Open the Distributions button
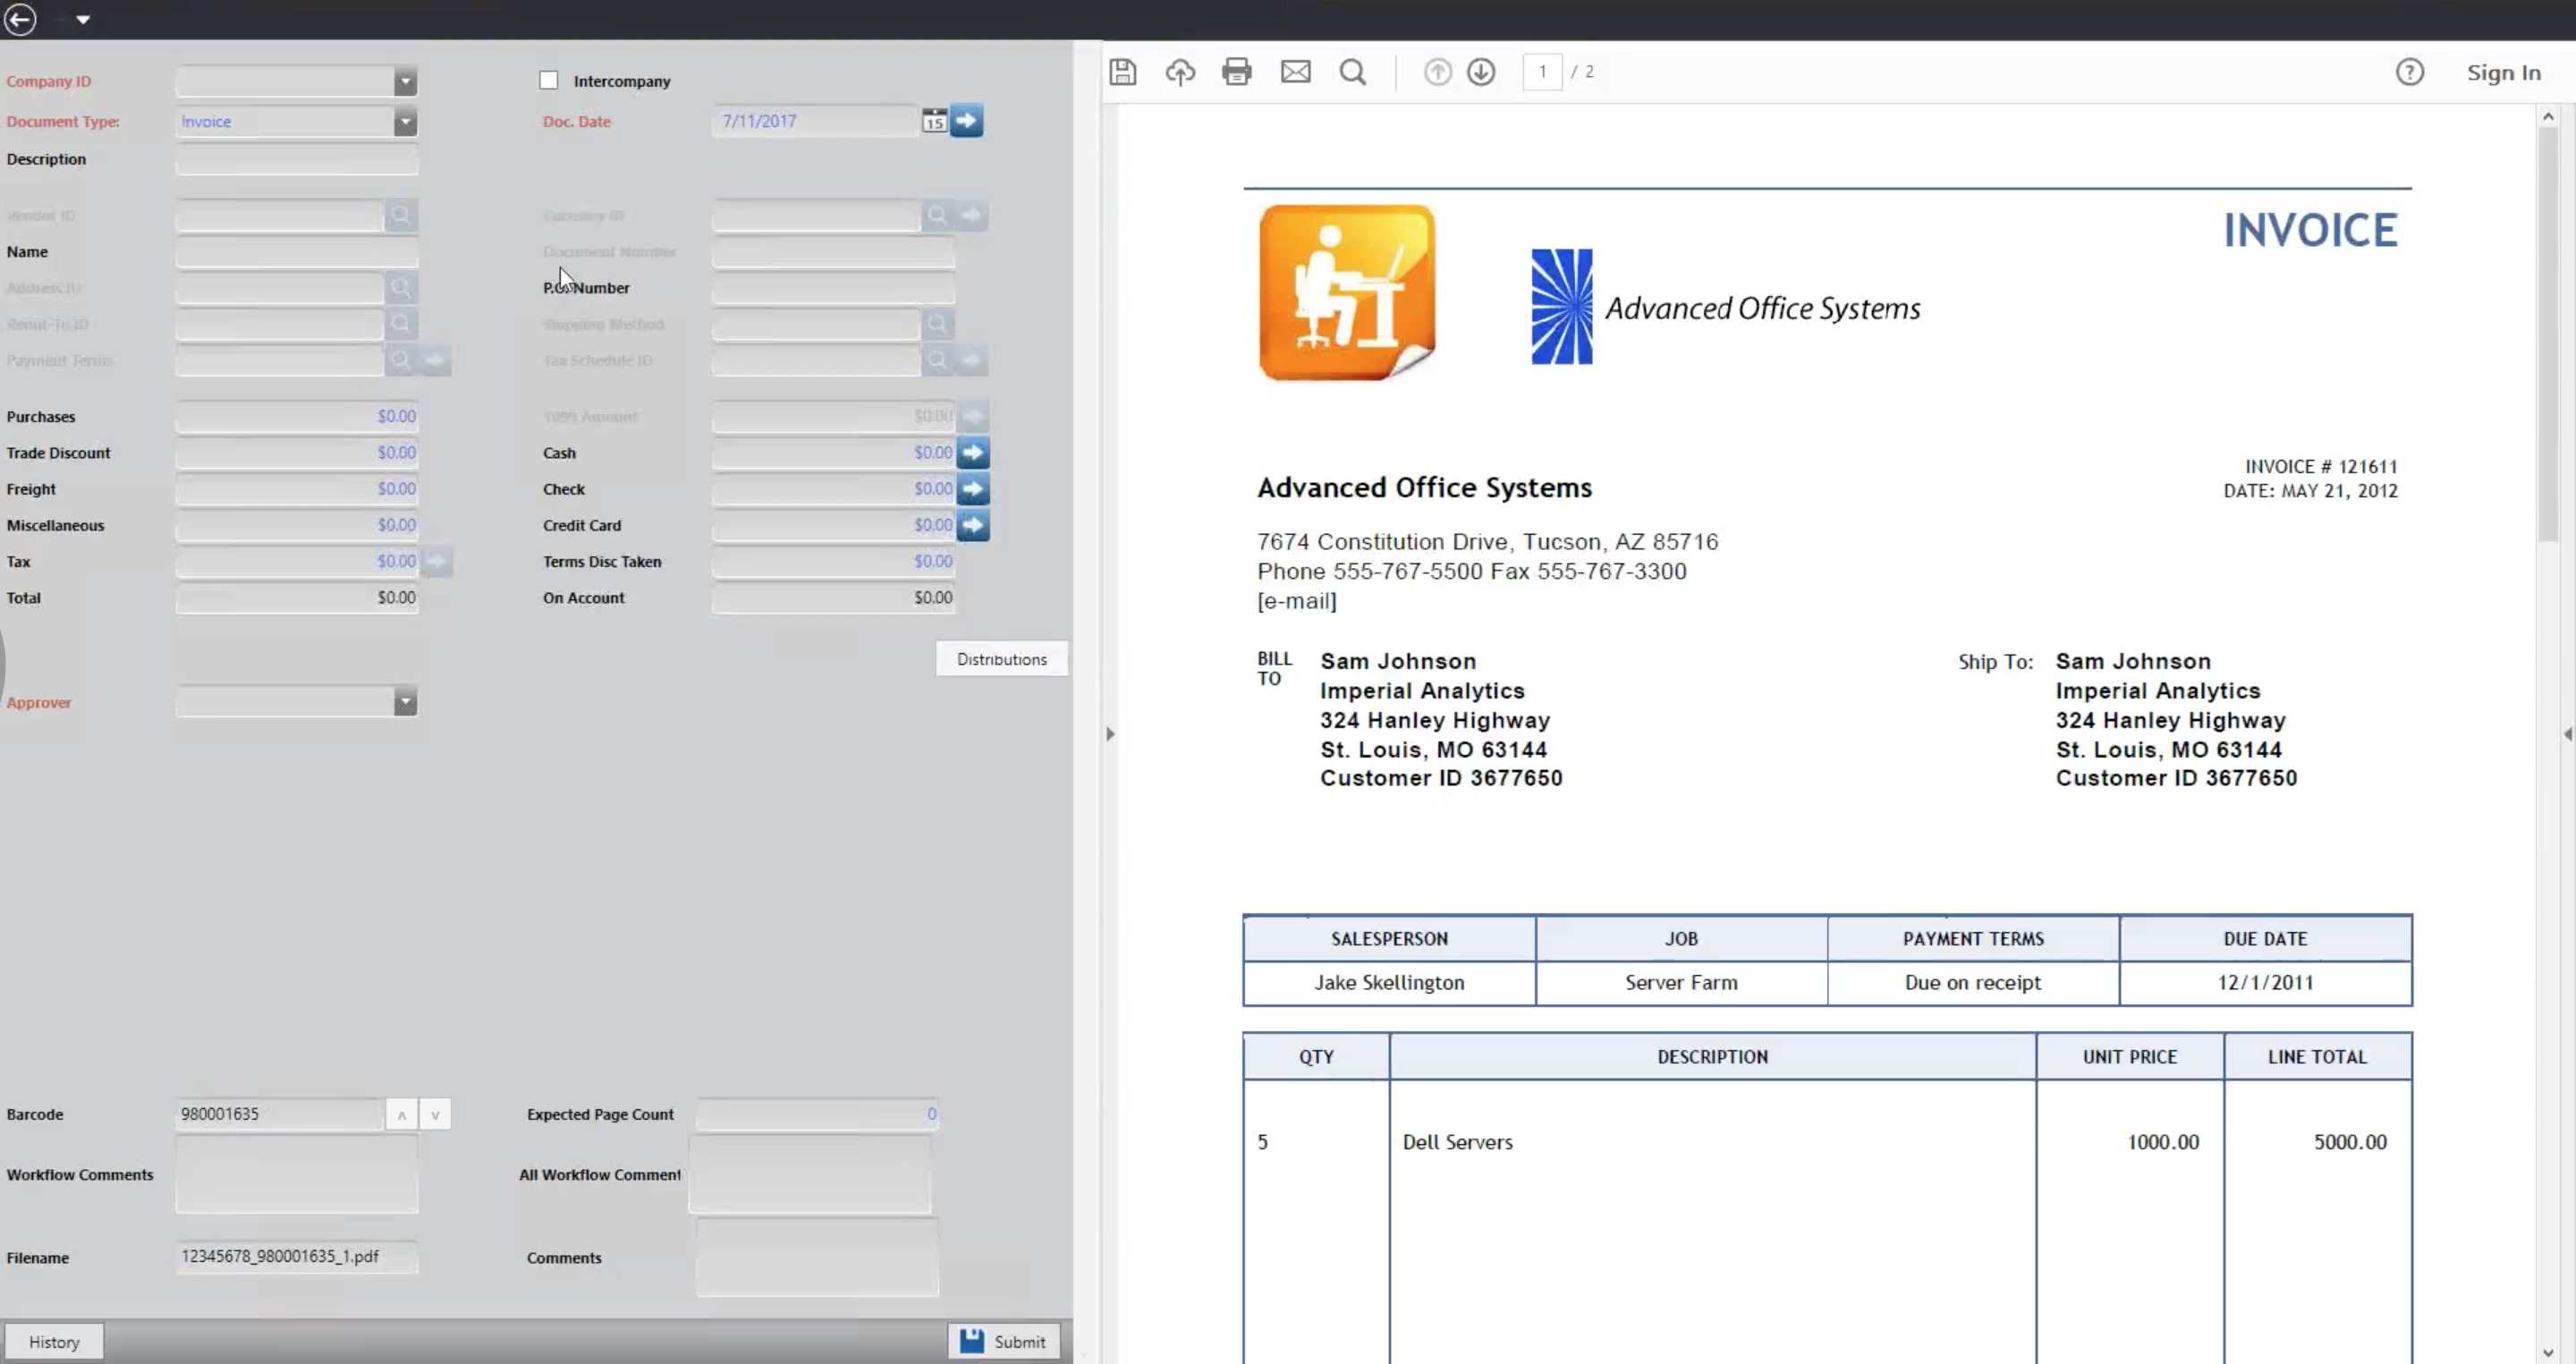This screenshot has width=2576, height=1364. (1001, 659)
